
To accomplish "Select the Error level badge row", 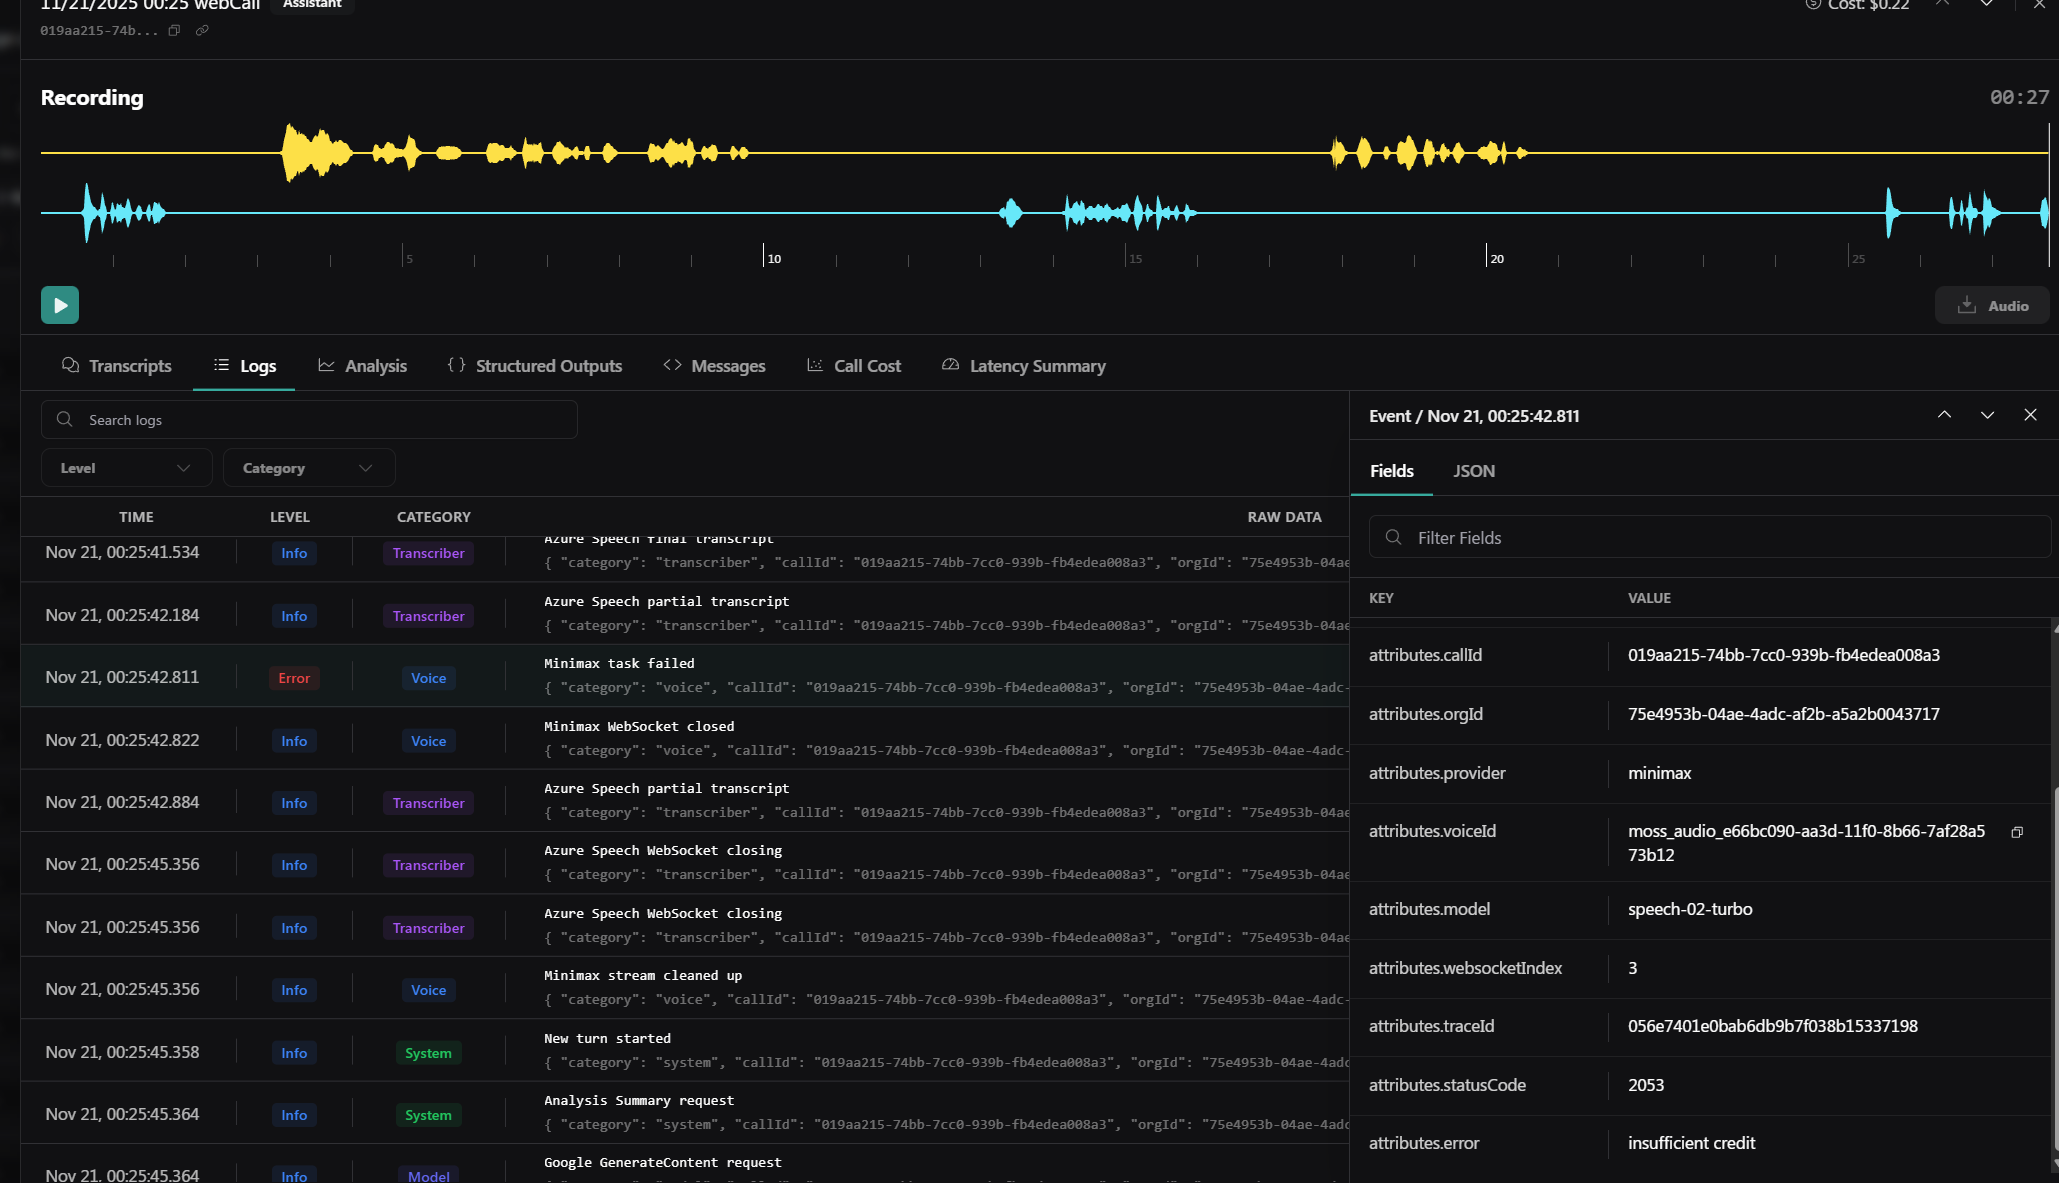I will 294,678.
